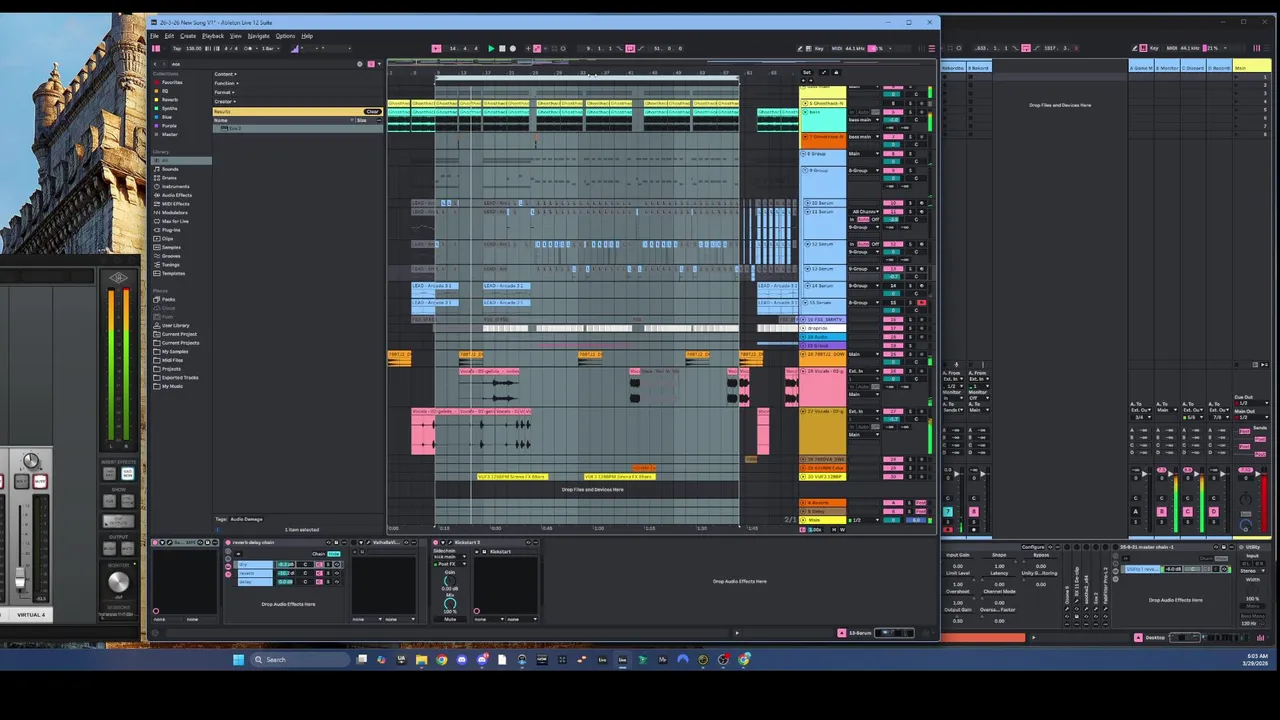The height and width of the screenshot is (720, 1280).
Task: Click Hide in the chain list
Action: coord(334,554)
